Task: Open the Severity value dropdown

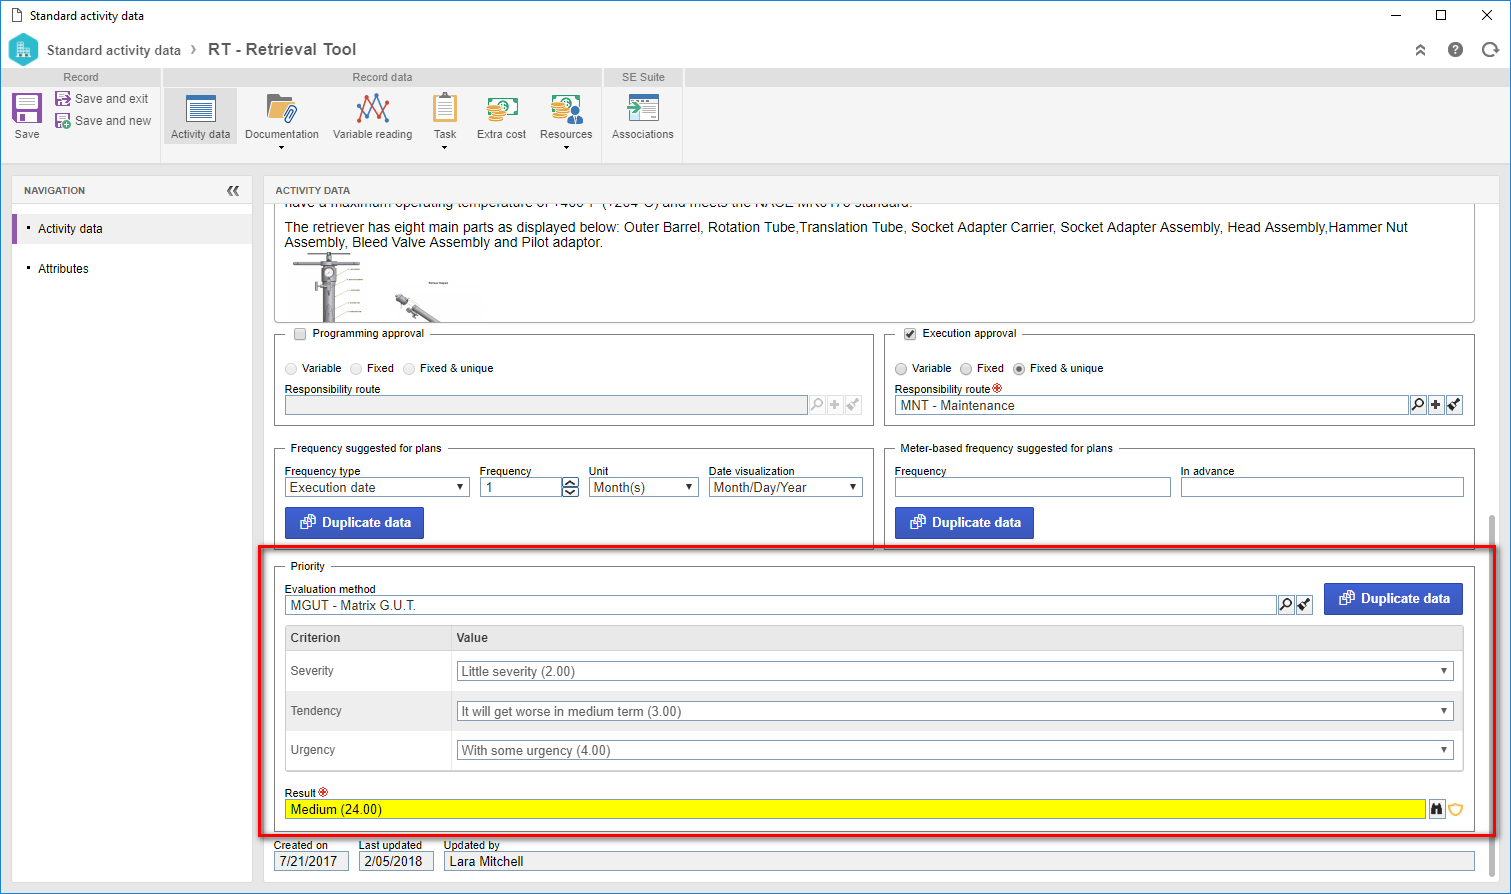Action: click(955, 671)
